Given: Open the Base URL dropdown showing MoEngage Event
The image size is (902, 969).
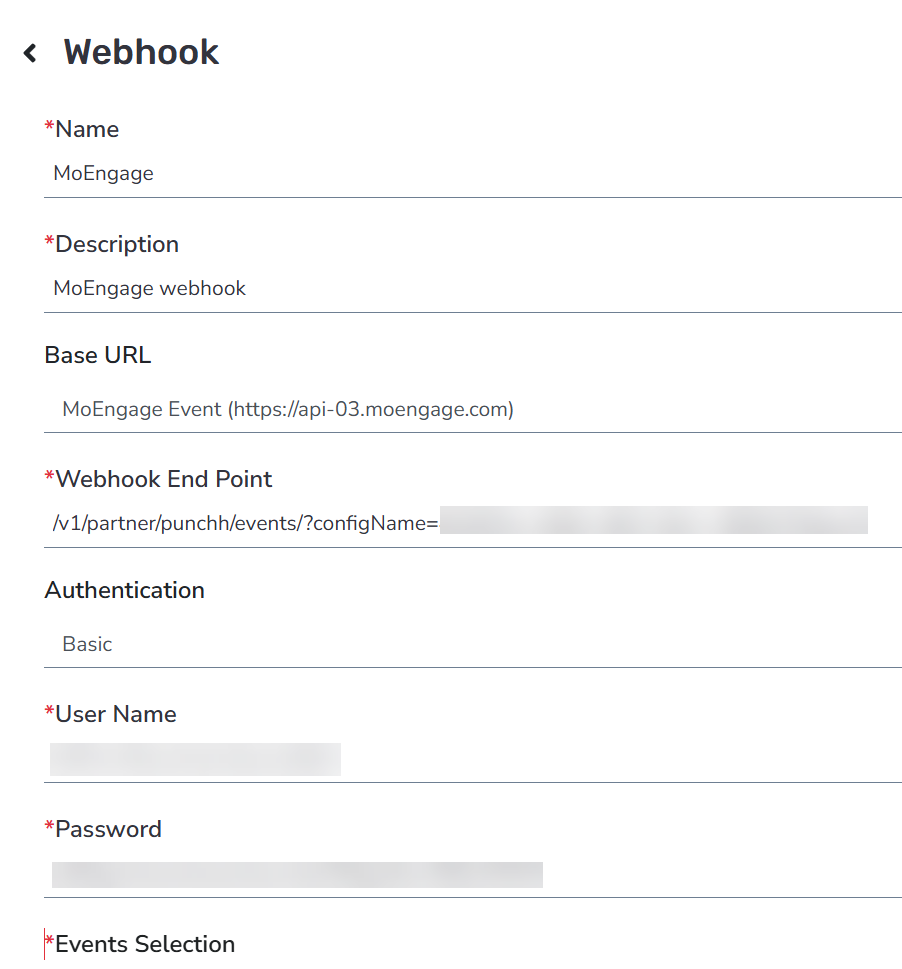Looking at the screenshot, I should [473, 409].
